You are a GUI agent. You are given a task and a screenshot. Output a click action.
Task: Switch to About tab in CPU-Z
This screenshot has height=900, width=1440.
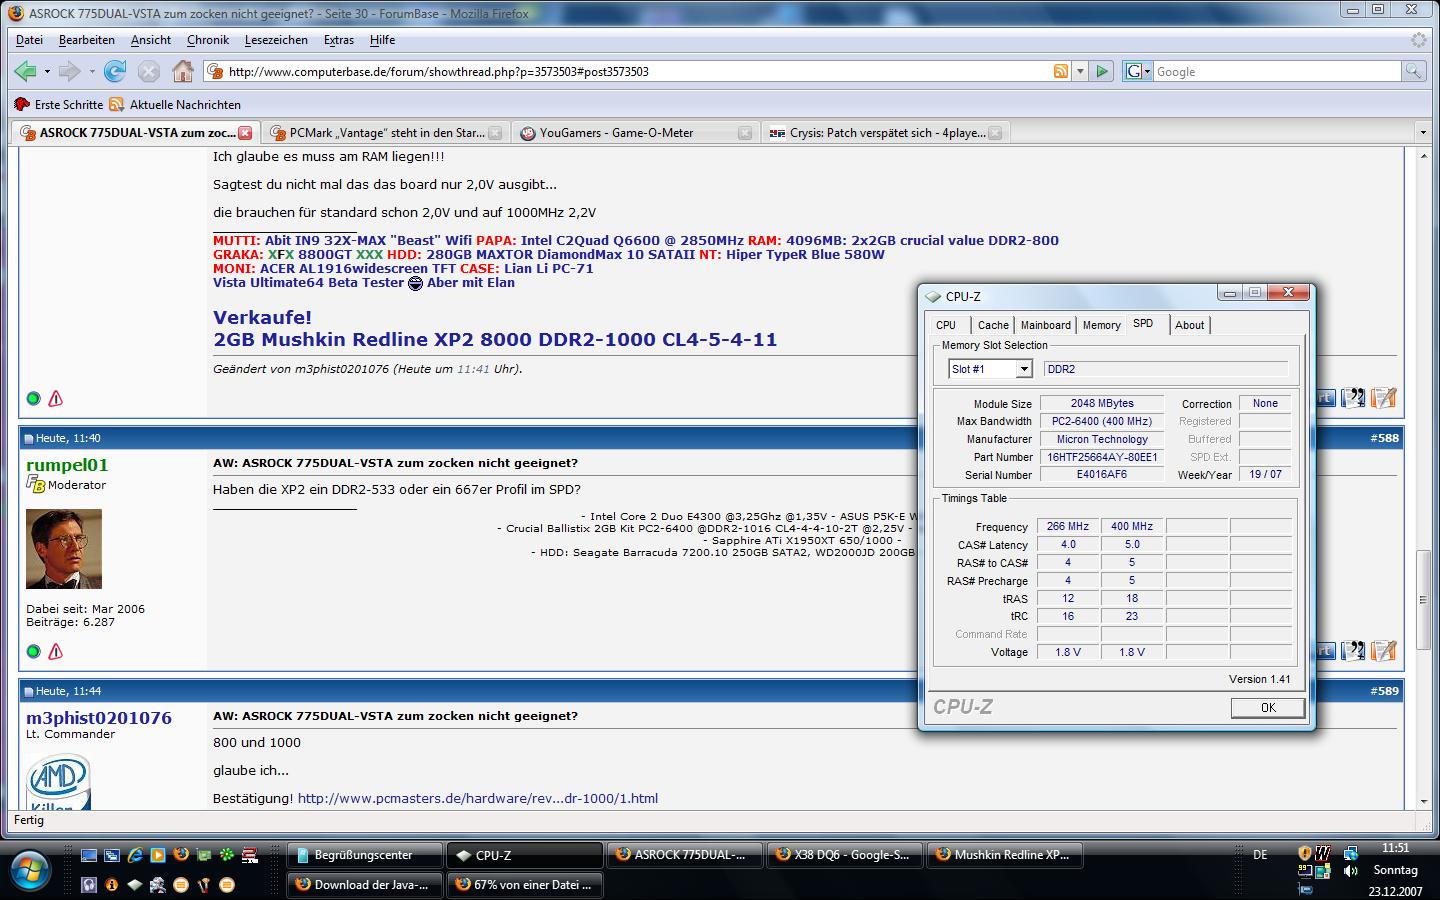tap(1190, 325)
